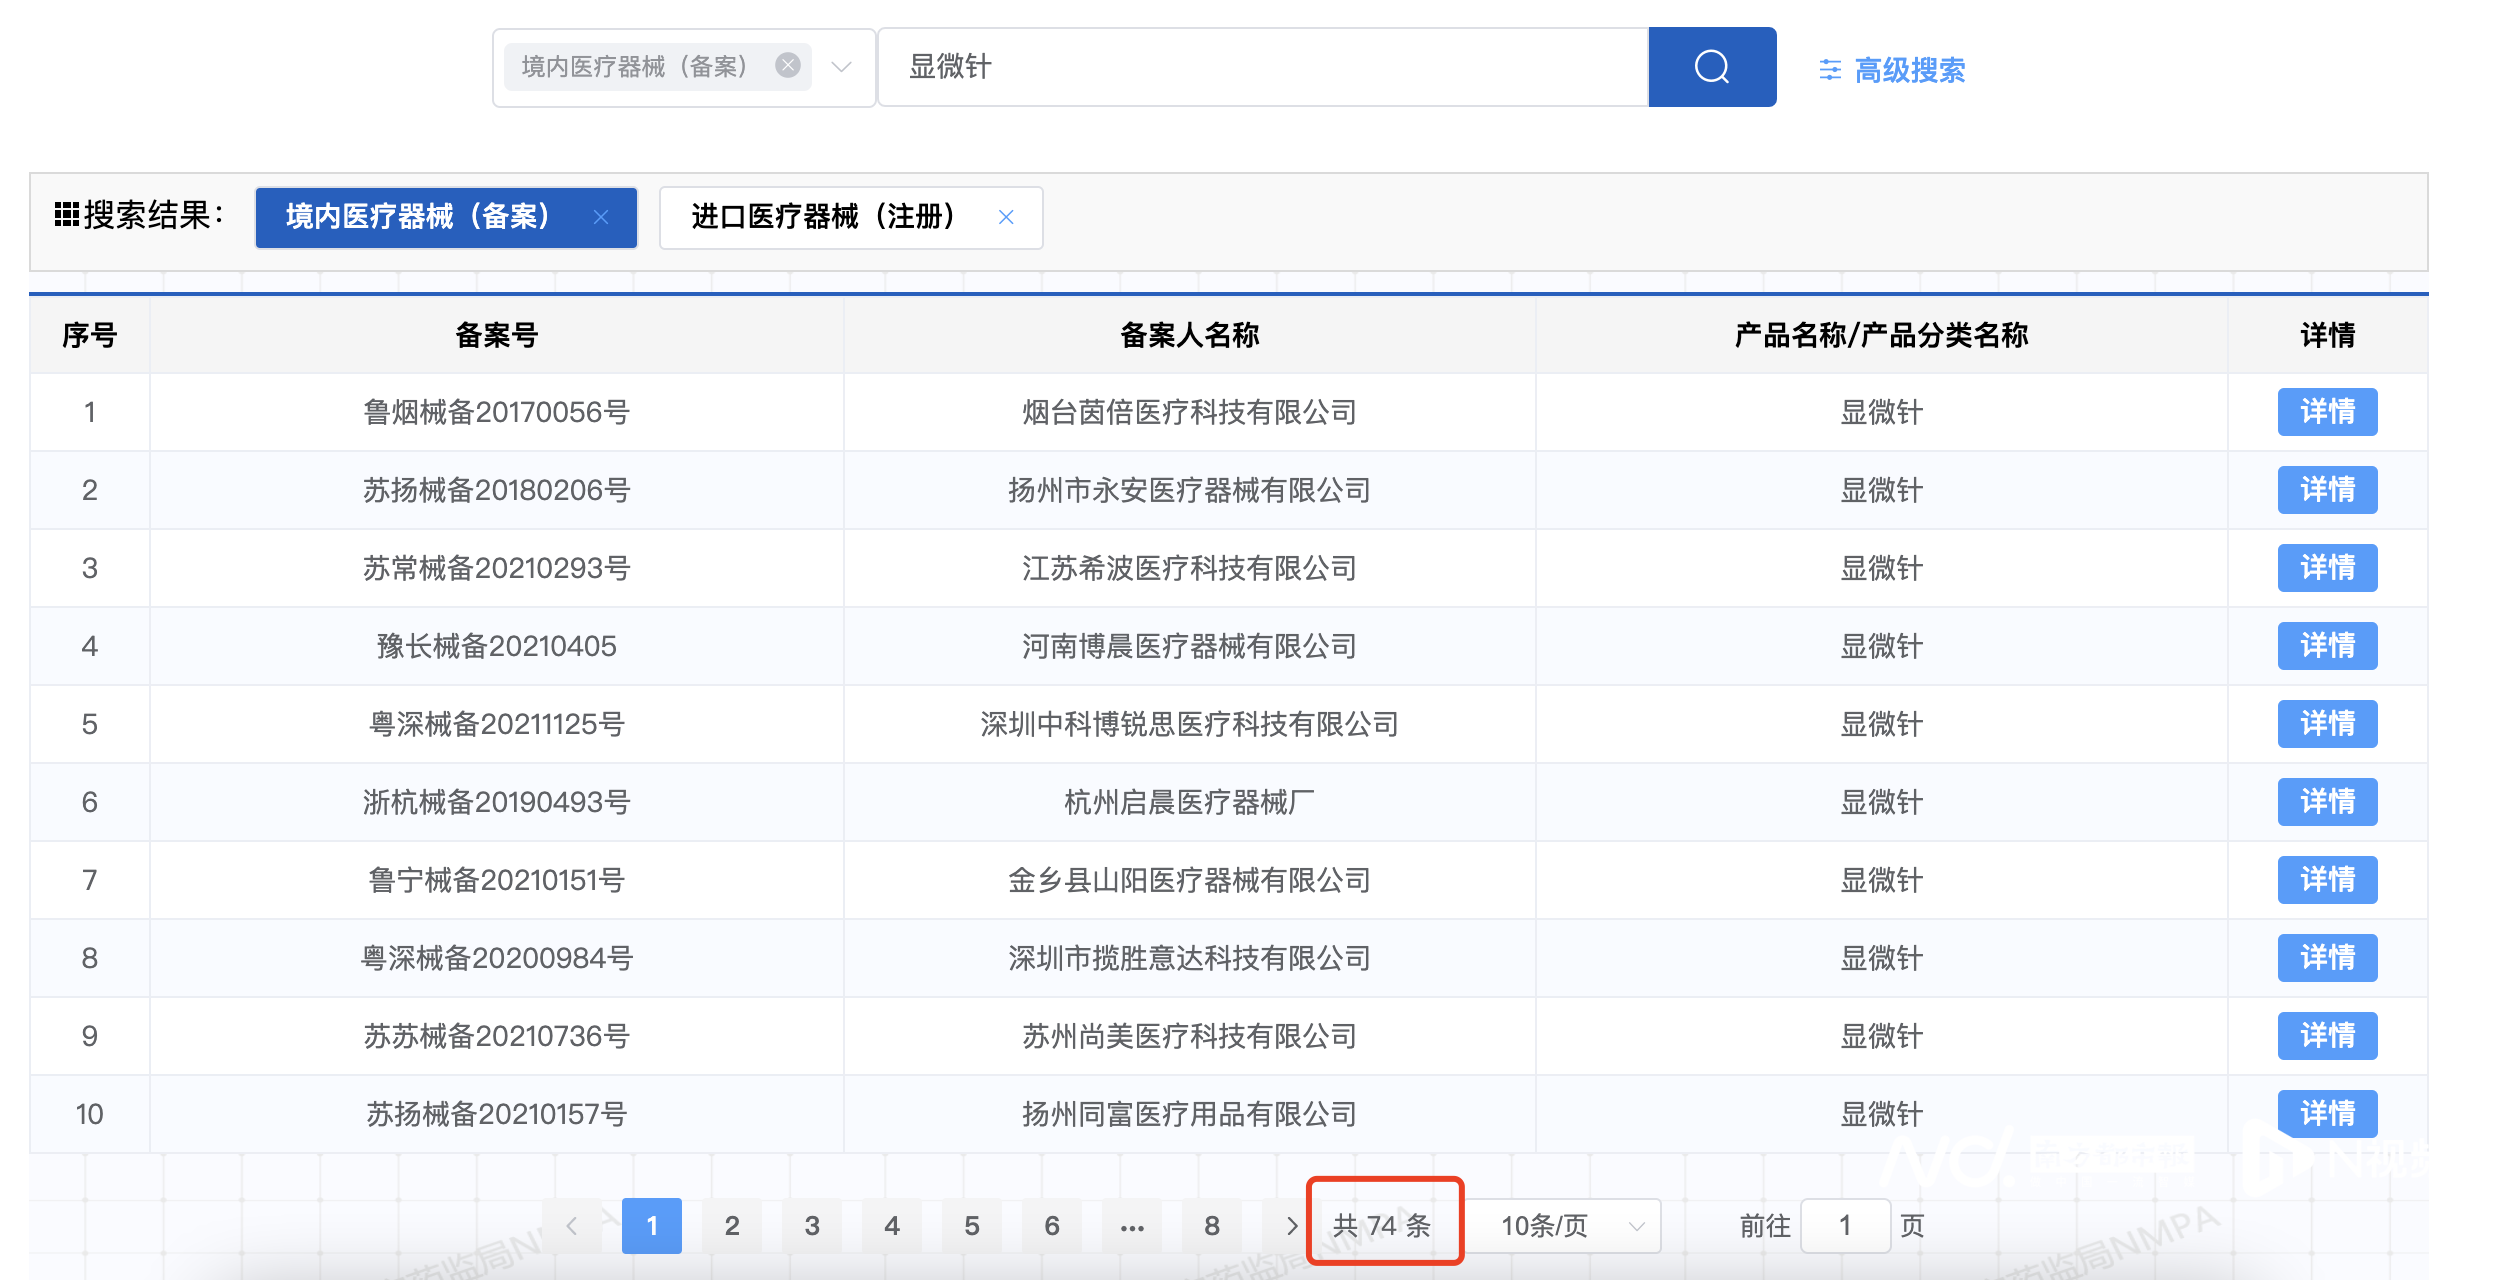Open 详情 for 杭州启晨医疗器械厂
The width and height of the screenshot is (2498, 1280).
2327,802
